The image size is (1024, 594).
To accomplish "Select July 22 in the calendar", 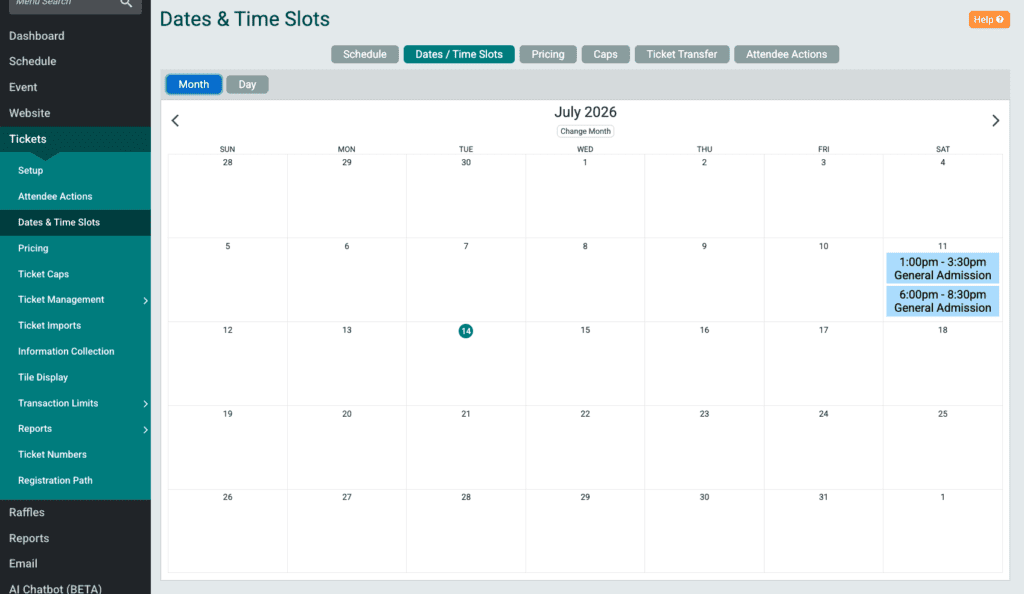I will [585, 414].
